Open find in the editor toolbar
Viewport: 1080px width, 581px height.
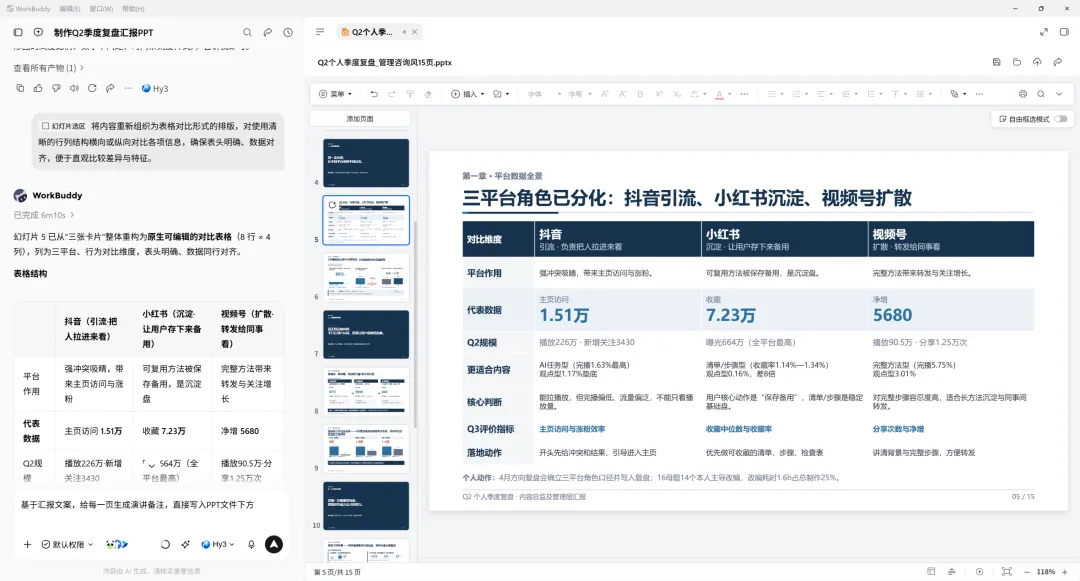1041,94
